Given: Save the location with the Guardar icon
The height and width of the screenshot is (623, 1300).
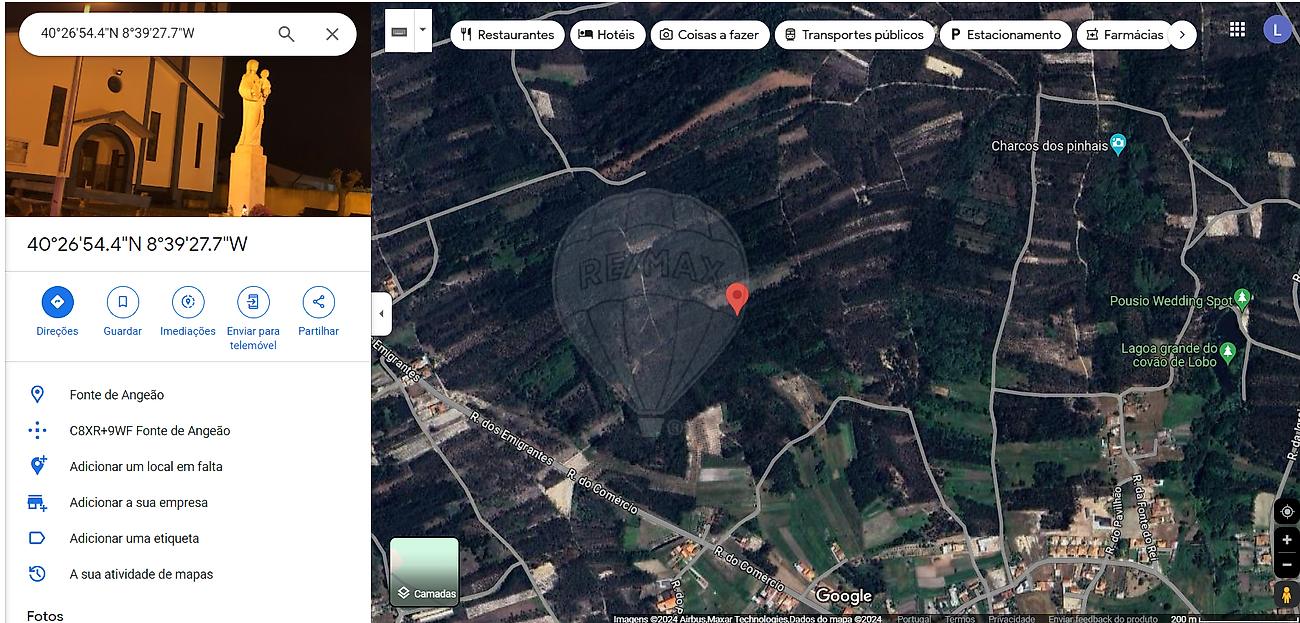Looking at the screenshot, I should pyautogui.click(x=122, y=301).
